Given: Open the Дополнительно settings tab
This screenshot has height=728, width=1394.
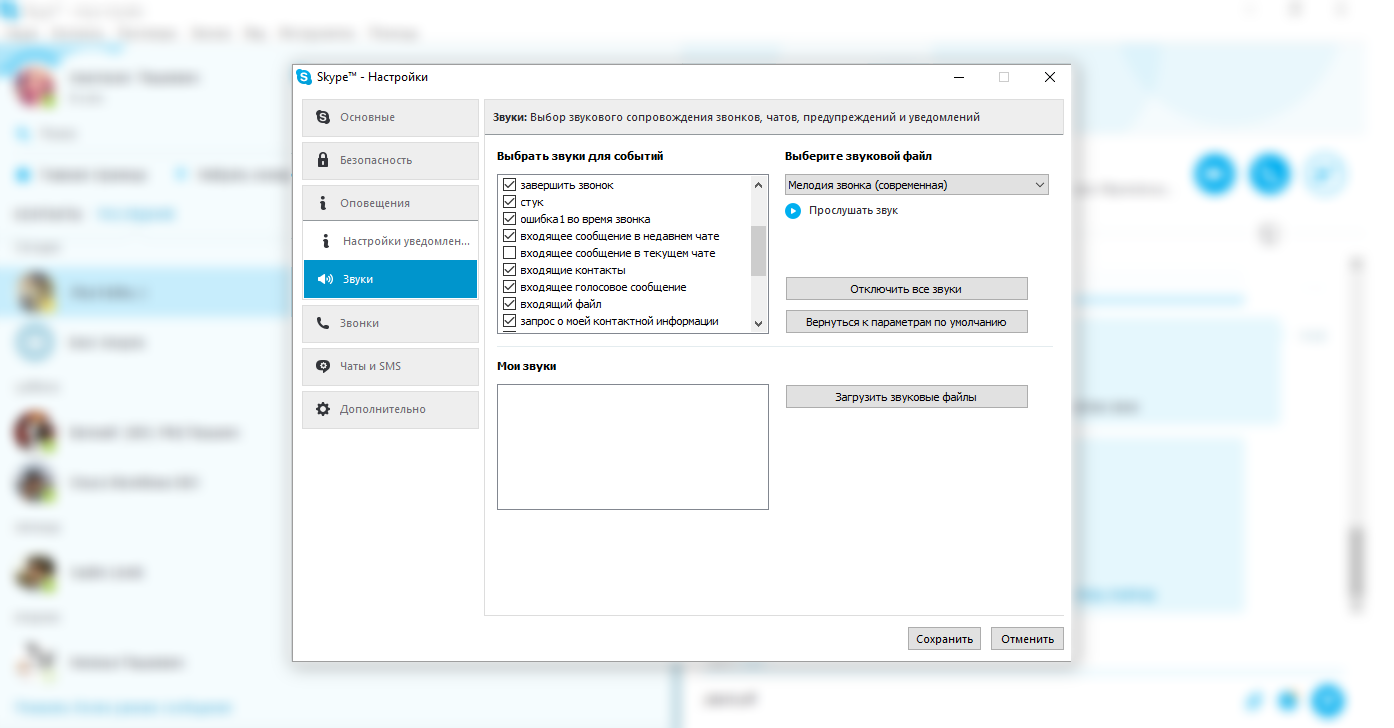Looking at the screenshot, I should click(391, 409).
